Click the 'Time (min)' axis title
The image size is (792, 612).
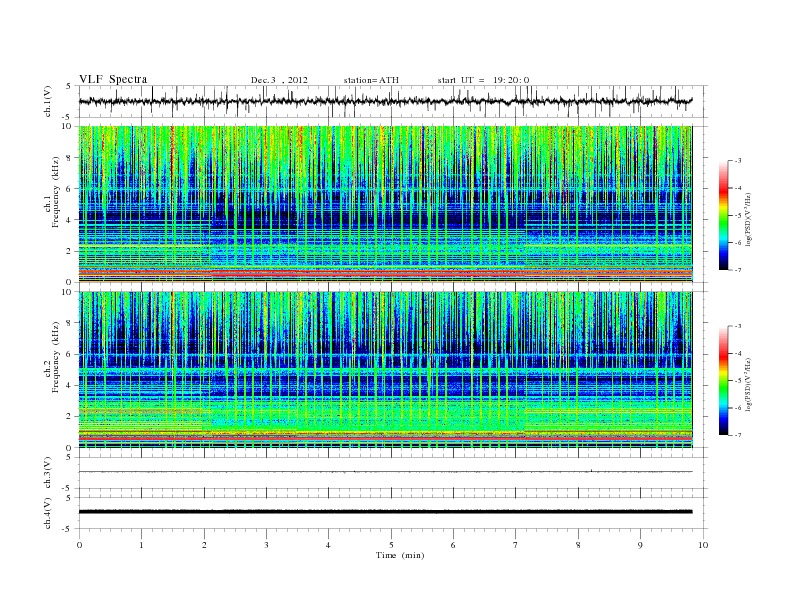[x=400, y=555]
